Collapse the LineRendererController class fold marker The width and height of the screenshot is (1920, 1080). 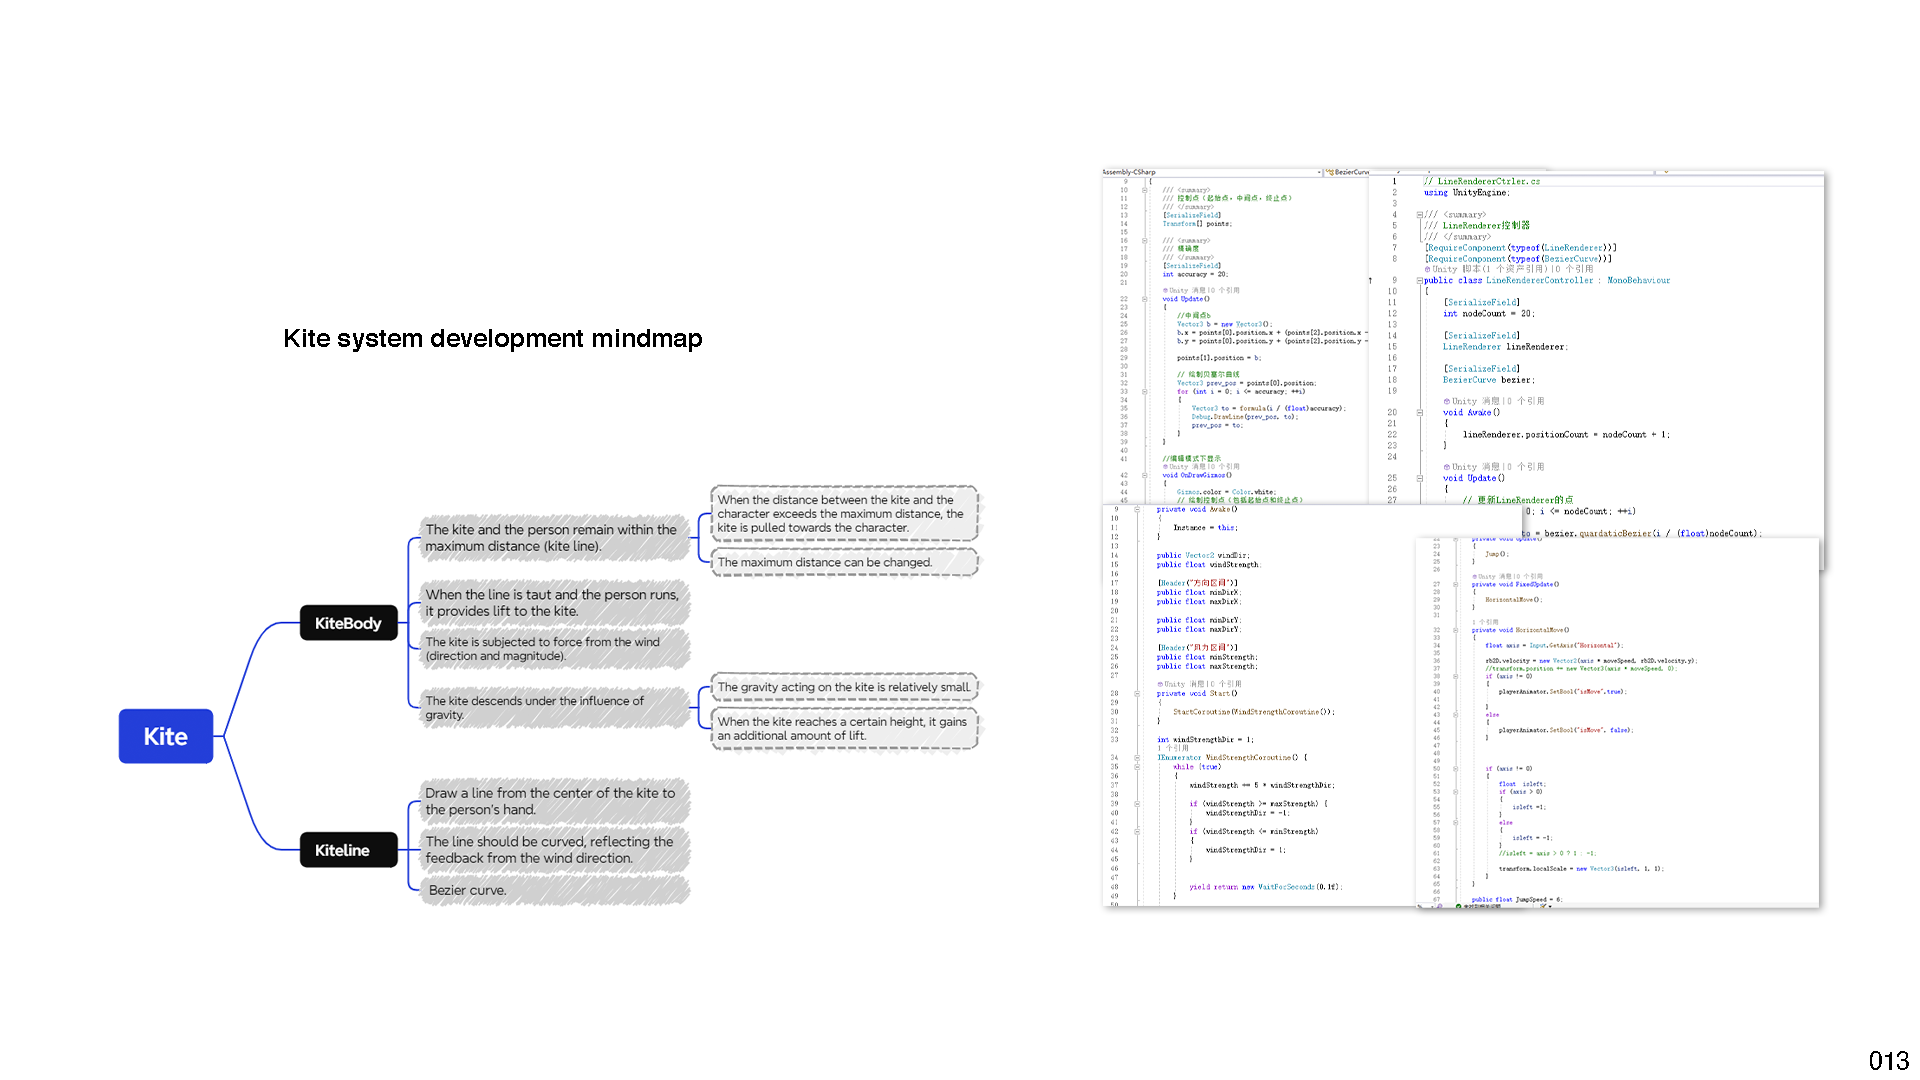(x=1419, y=281)
